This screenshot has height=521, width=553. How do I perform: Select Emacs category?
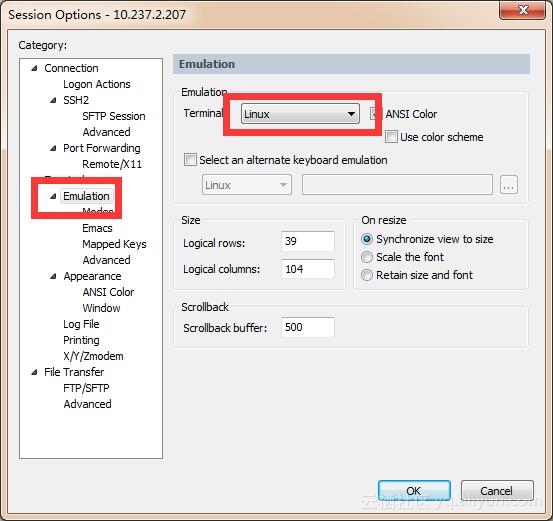[x=97, y=228]
